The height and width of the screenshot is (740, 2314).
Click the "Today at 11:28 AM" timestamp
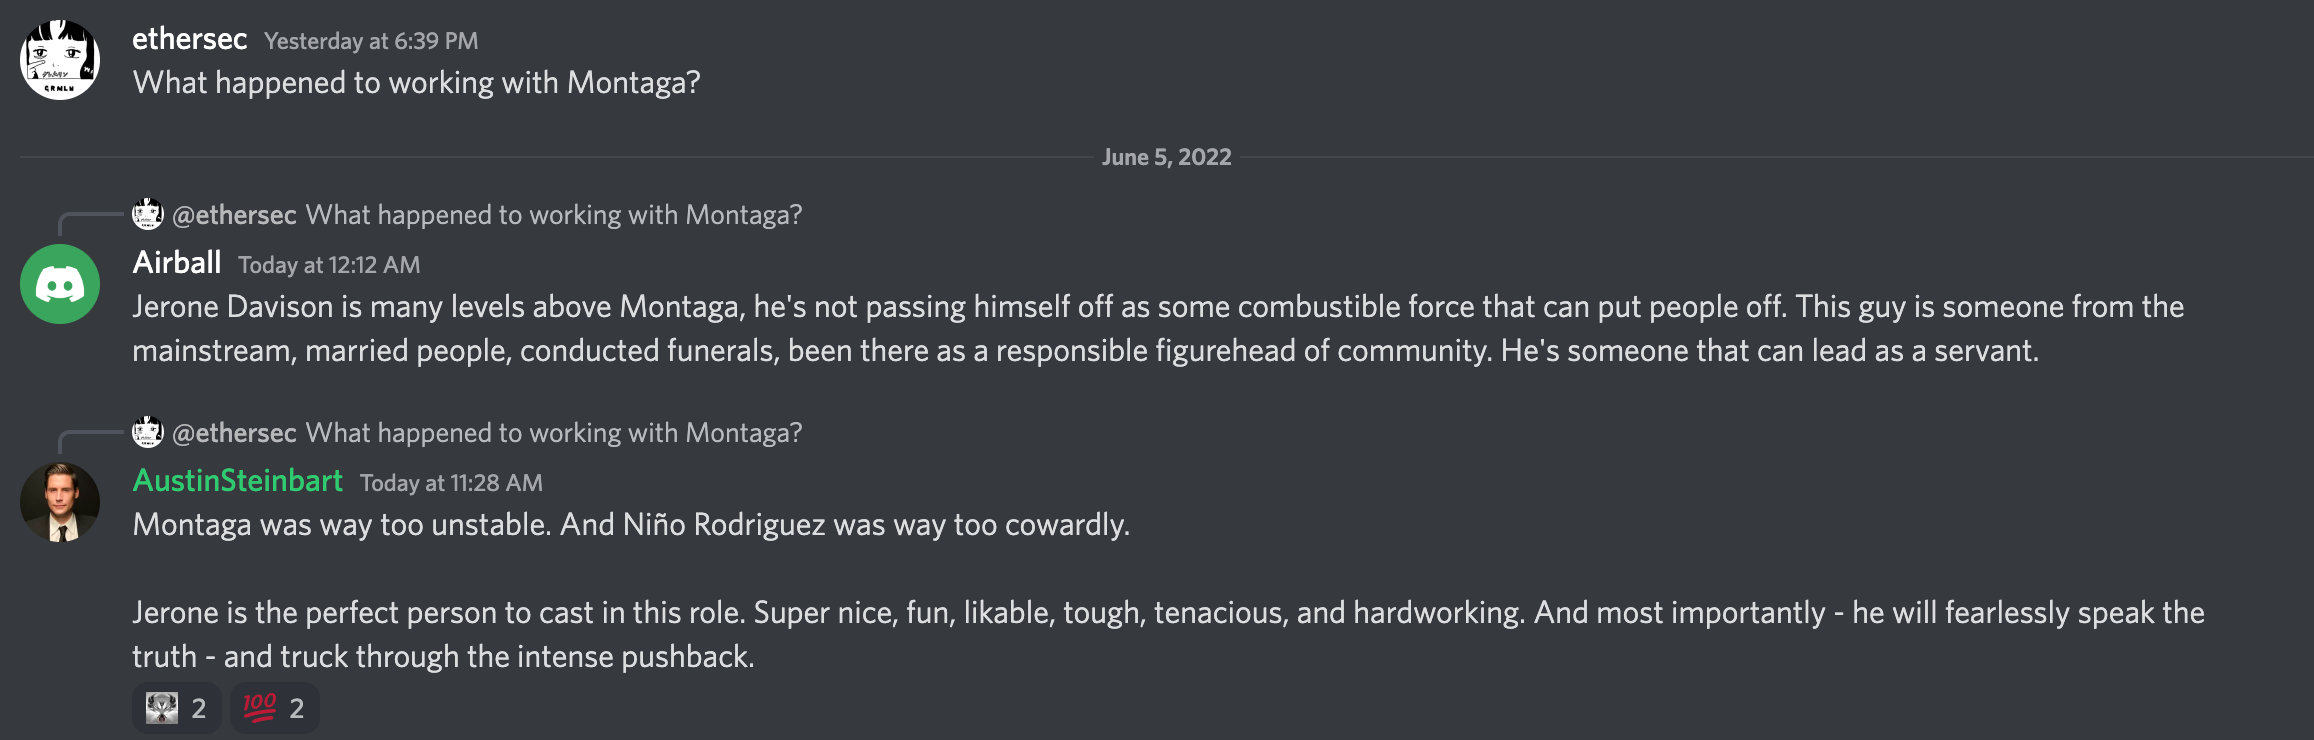(x=451, y=483)
